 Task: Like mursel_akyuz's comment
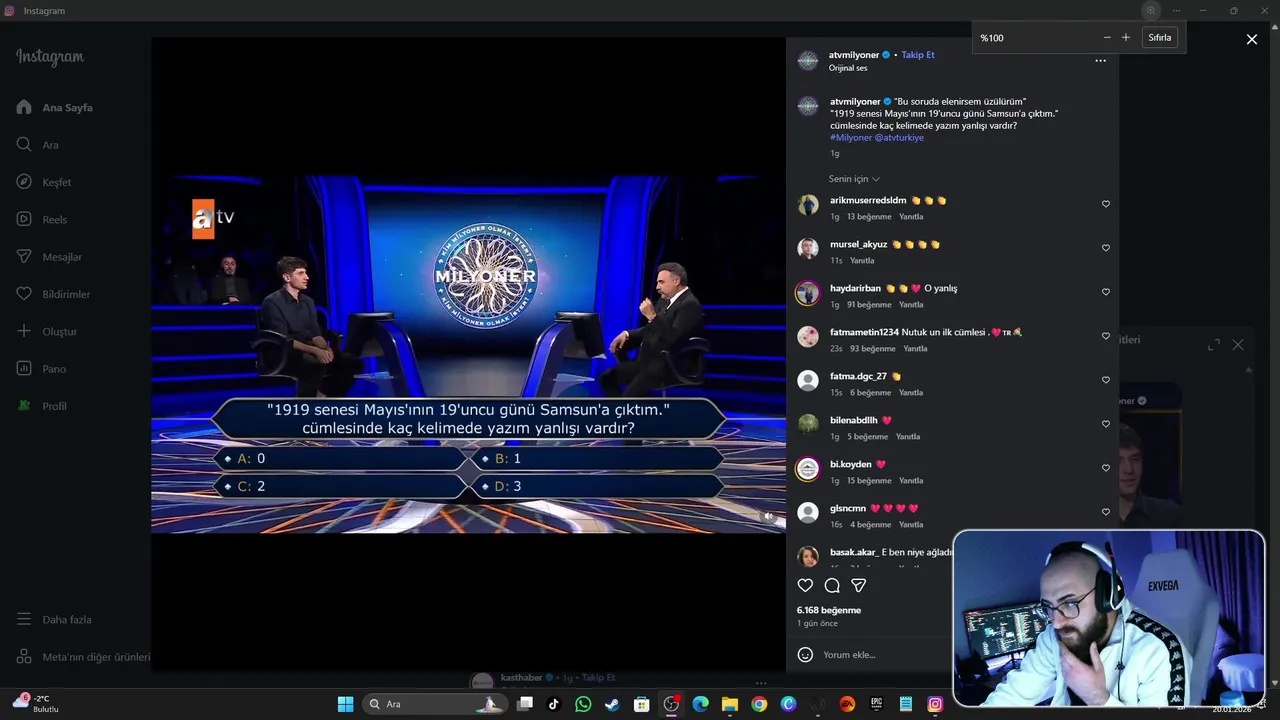click(x=1105, y=248)
